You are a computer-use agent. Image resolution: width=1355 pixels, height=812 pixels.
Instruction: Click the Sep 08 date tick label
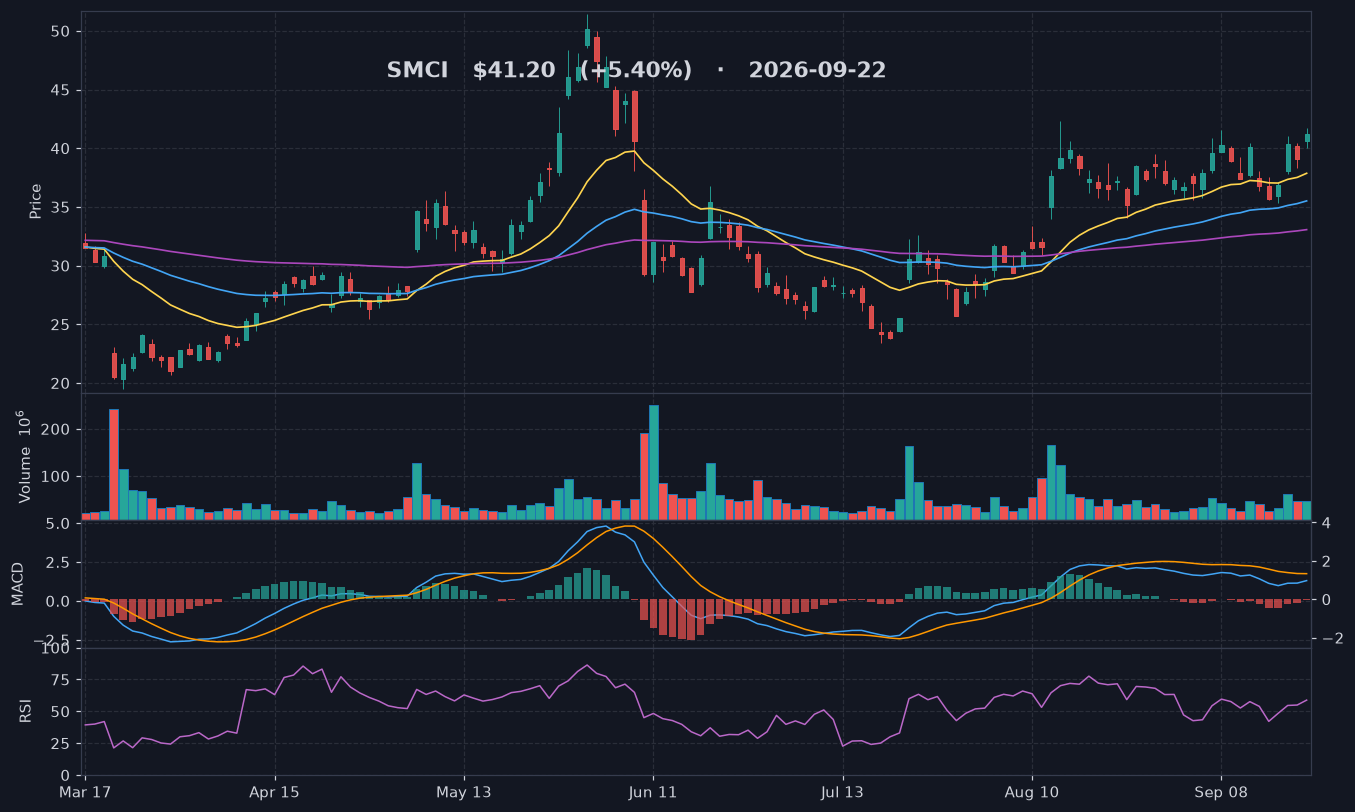coord(1221,792)
